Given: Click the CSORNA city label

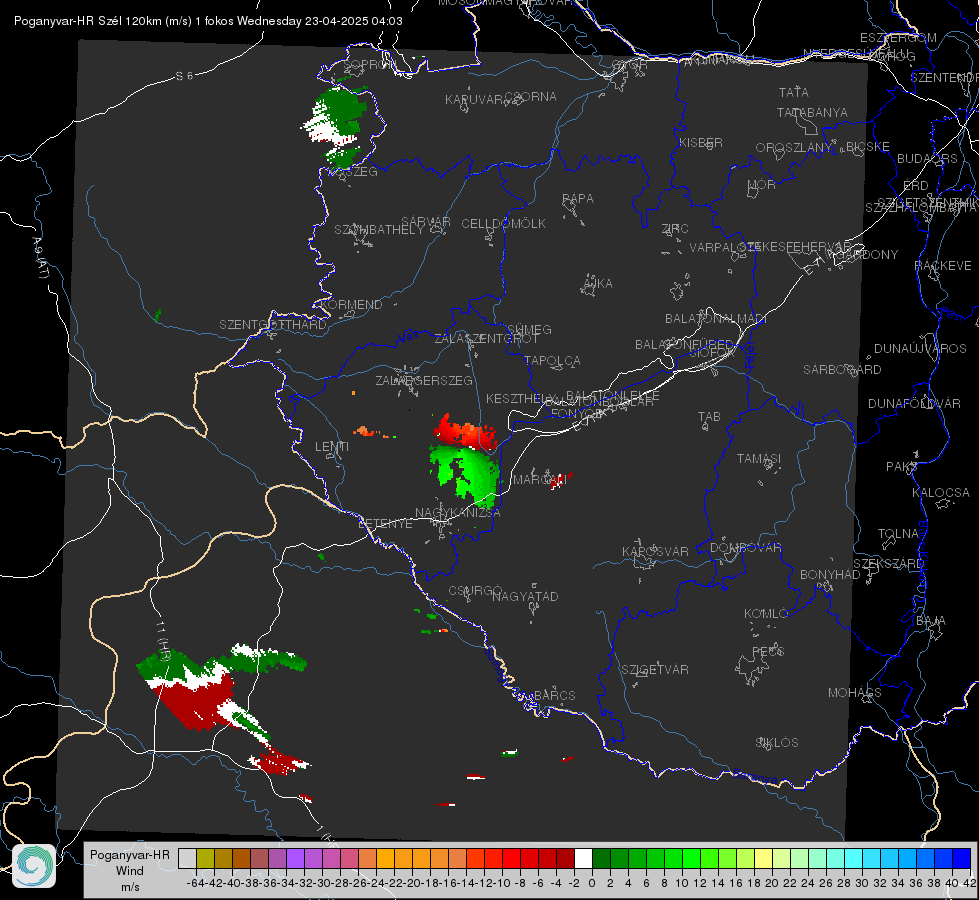Looking at the screenshot, I should tap(531, 97).
